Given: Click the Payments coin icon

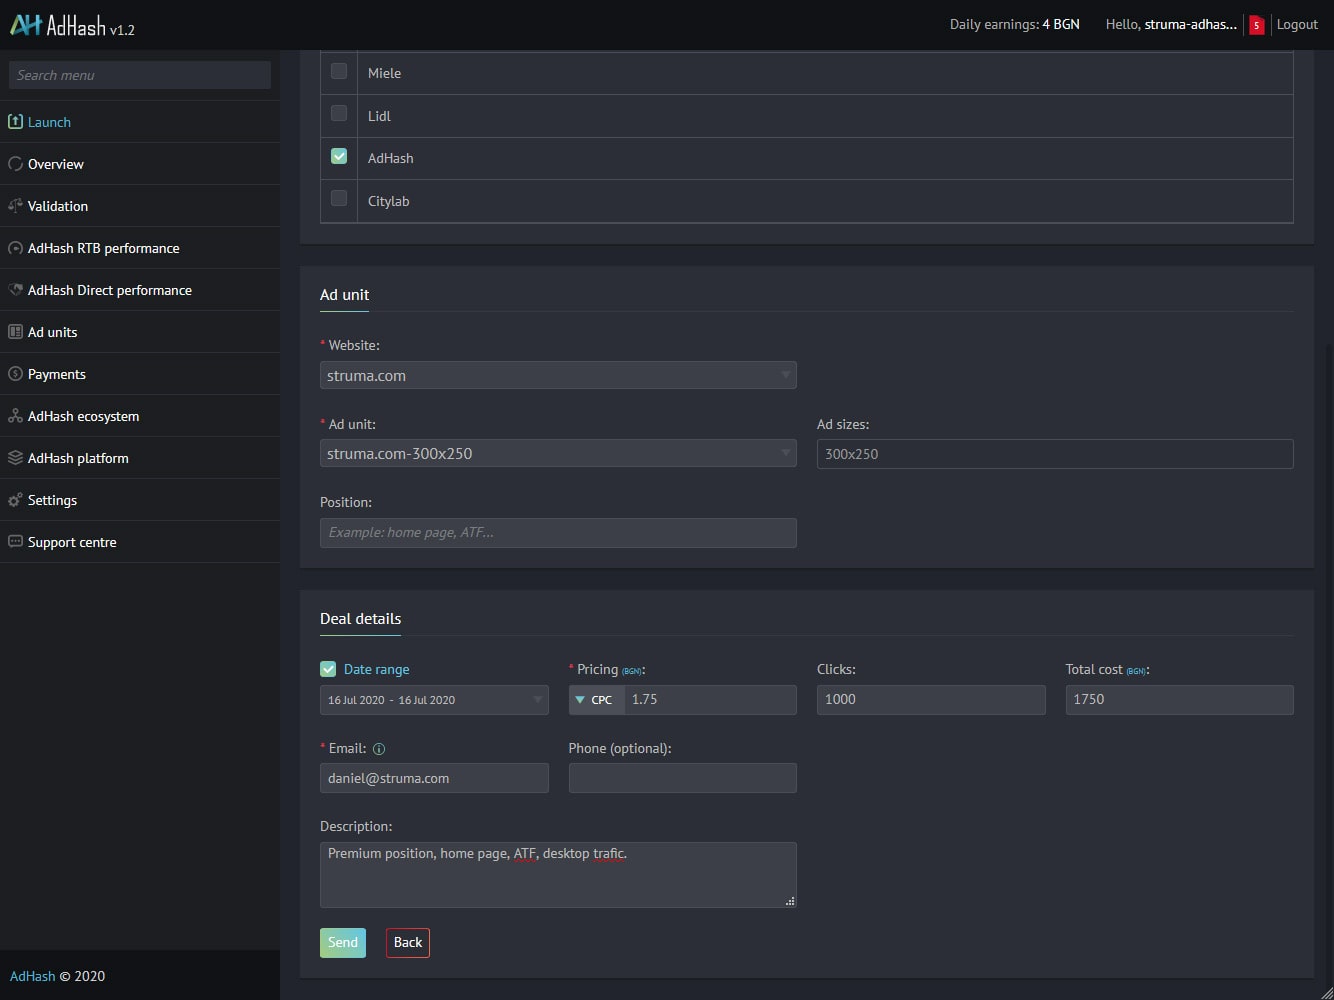Looking at the screenshot, I should tap(15, 374).
